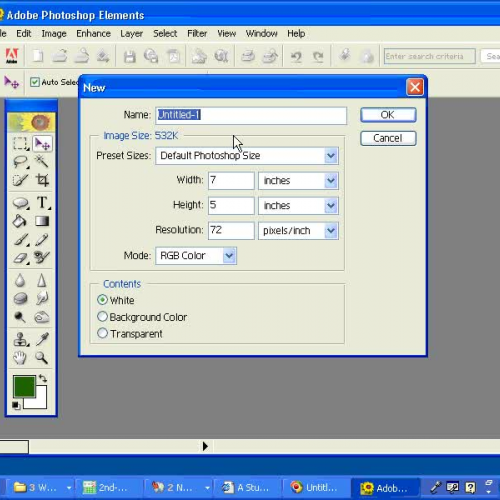500x500 pixels.
Task: Select the Move tool in toolbox
Action: (x=42, y=144)
